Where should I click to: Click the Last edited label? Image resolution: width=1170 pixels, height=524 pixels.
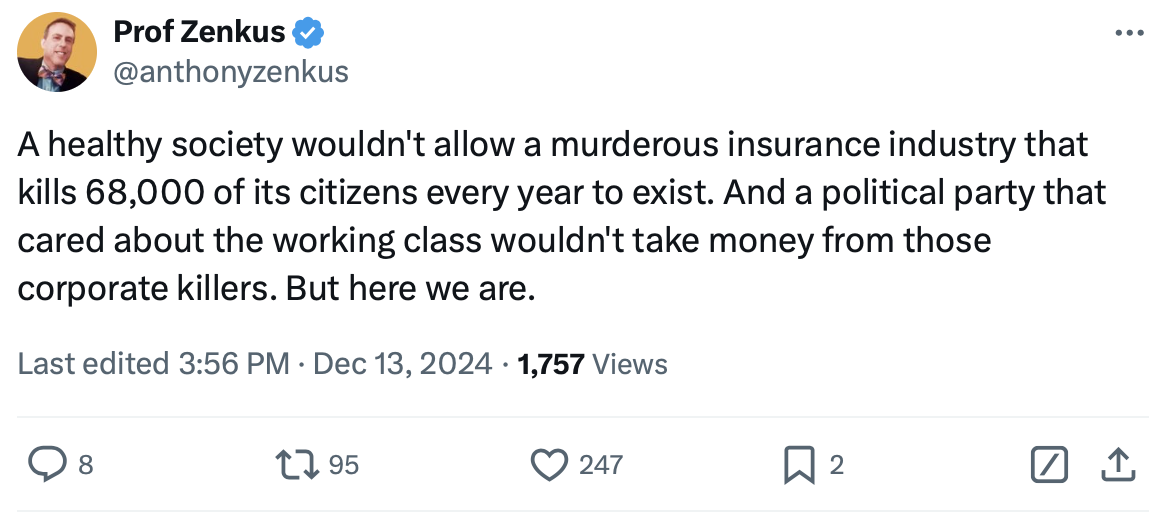coord(92,364)
